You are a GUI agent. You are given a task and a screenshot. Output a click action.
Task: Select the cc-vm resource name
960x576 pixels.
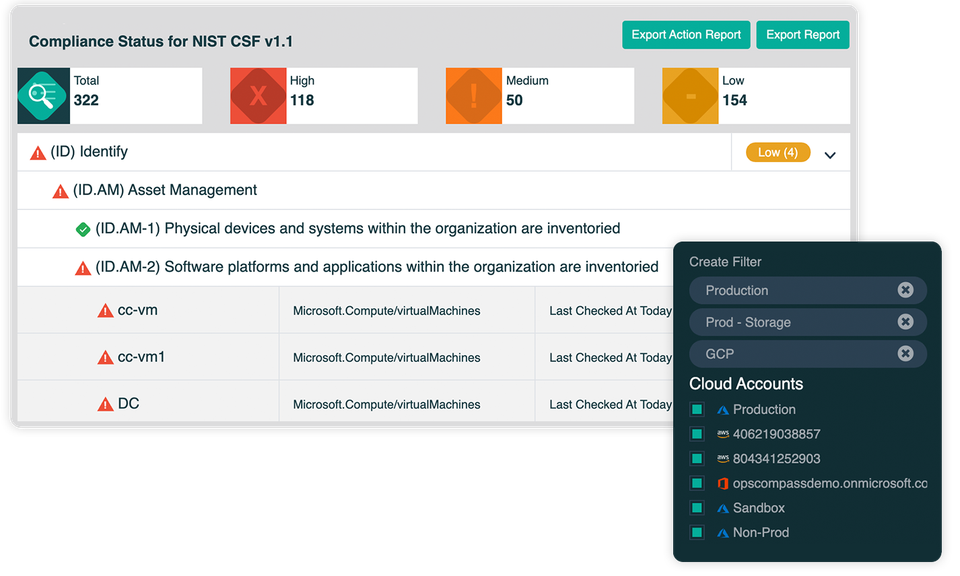(138, 310)
